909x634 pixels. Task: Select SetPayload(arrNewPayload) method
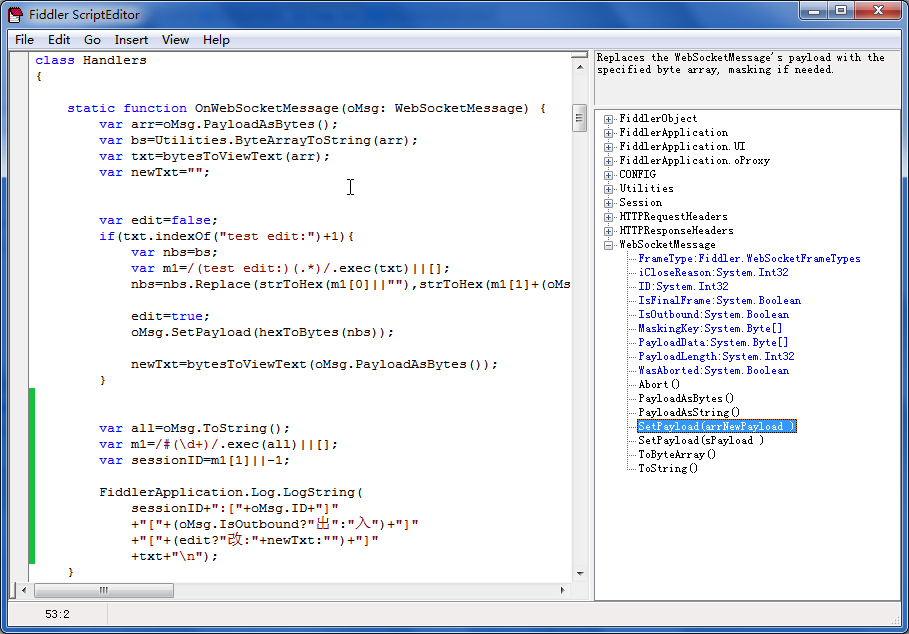[717, 427]
